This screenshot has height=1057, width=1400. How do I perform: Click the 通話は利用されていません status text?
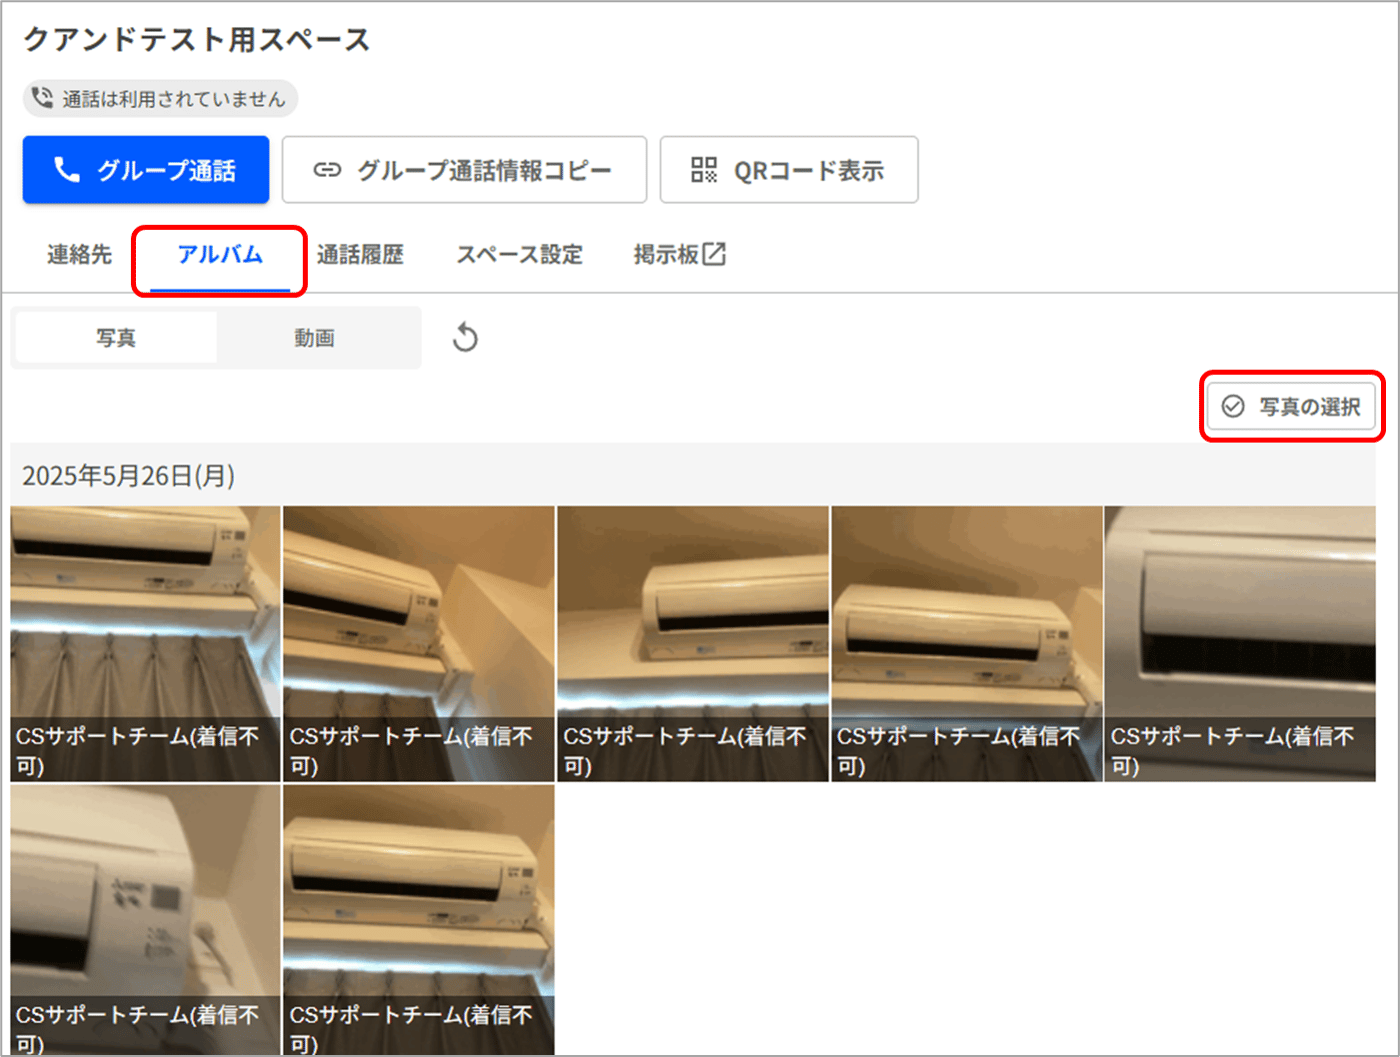[x=174, y=98]
